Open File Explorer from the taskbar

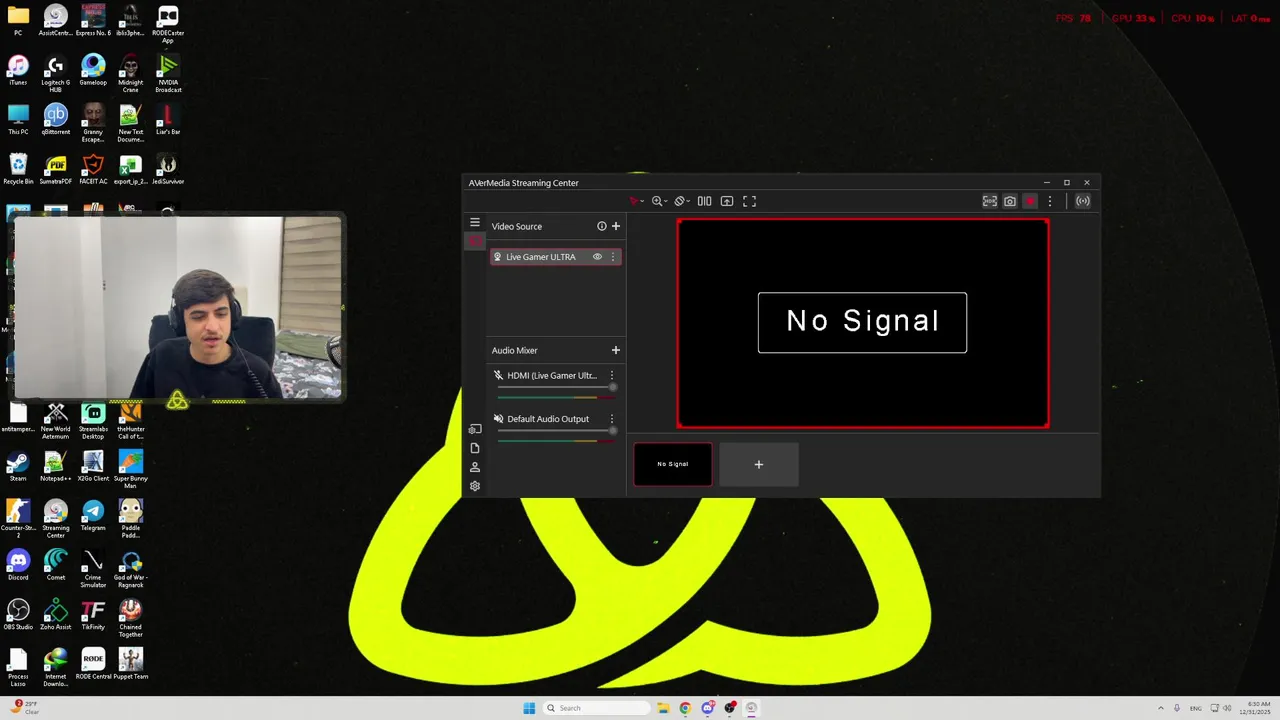662,708
